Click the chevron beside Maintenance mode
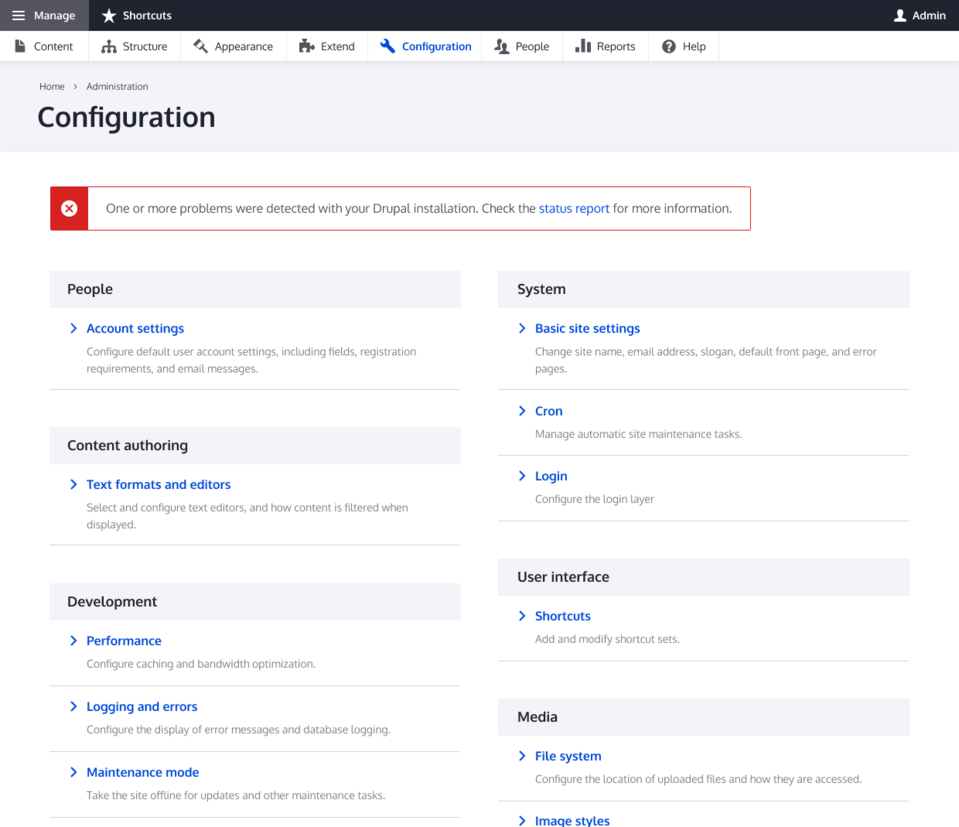Viewport: 959px width, 827px height. (x=73, y=772)
